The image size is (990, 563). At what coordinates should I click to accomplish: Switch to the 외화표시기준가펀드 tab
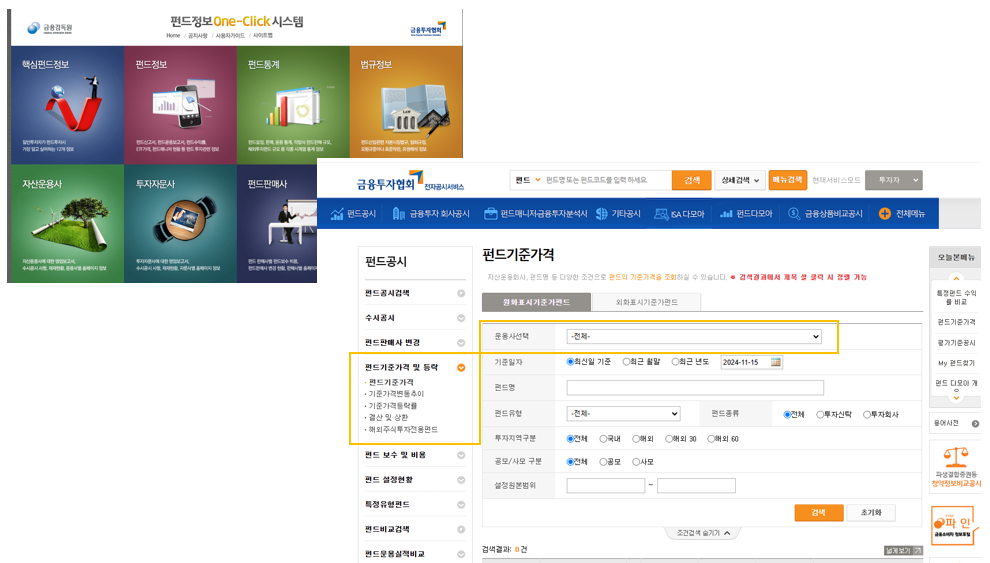click(x=647, y=302)
